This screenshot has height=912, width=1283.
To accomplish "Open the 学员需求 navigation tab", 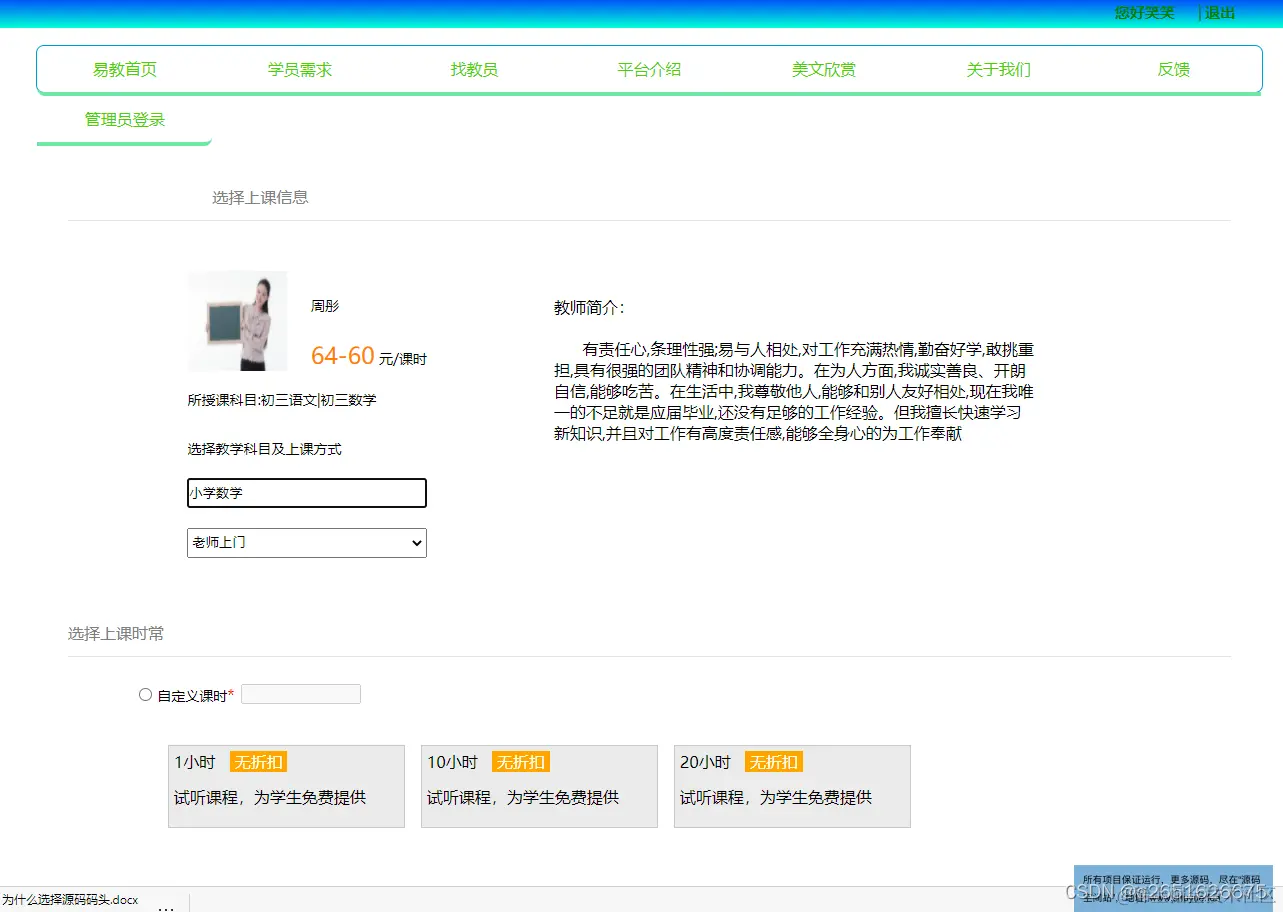I will [299, 69].
